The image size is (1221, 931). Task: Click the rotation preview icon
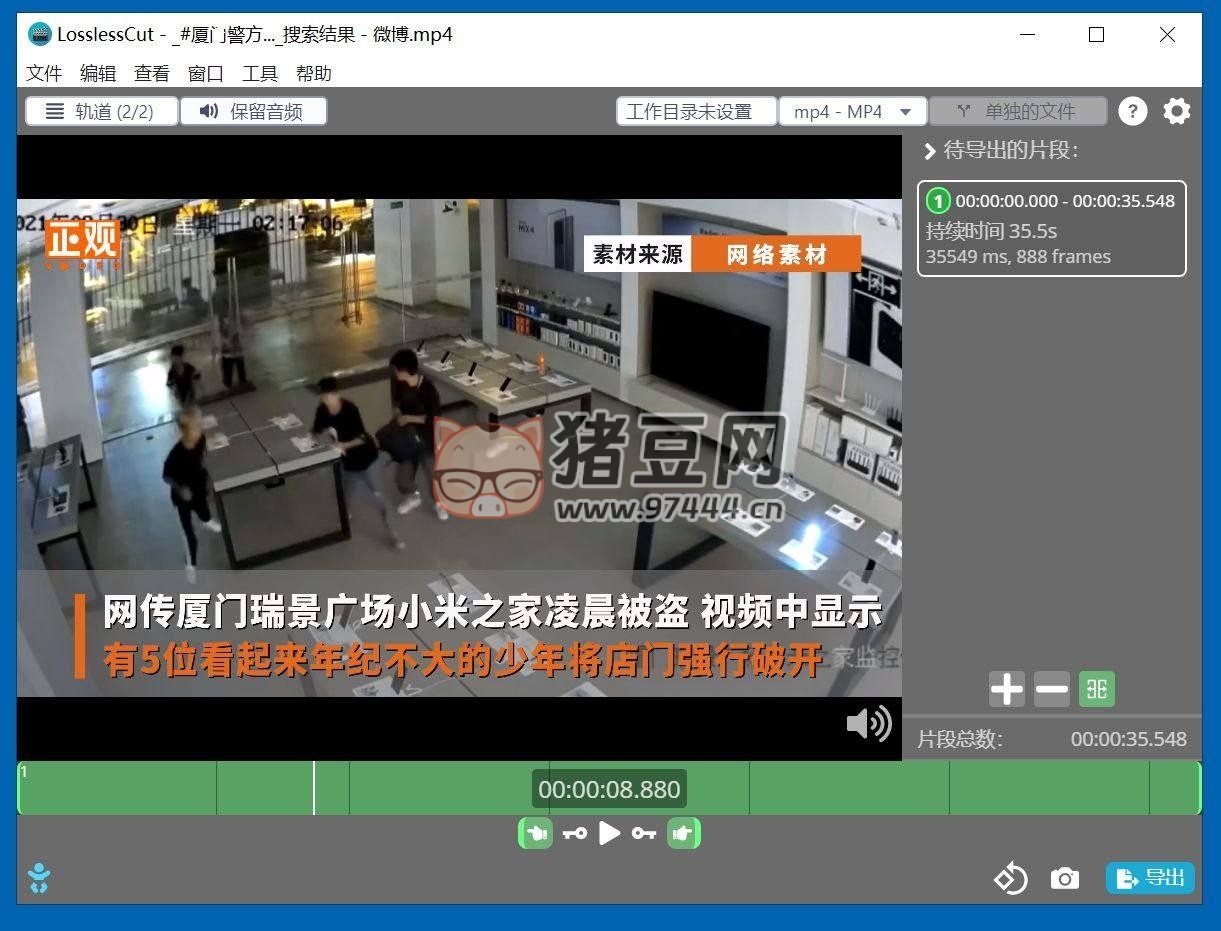1010,878
